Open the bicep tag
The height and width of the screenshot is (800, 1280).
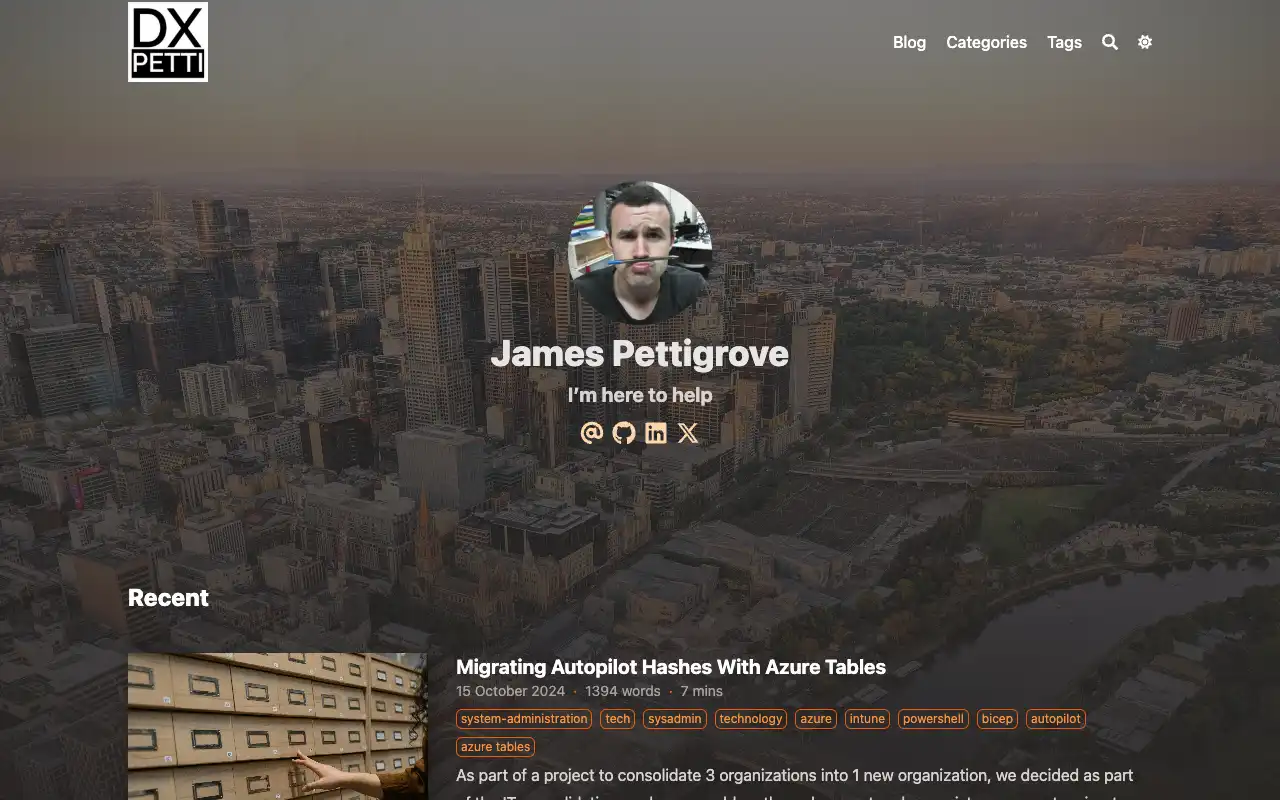point(997,719)
